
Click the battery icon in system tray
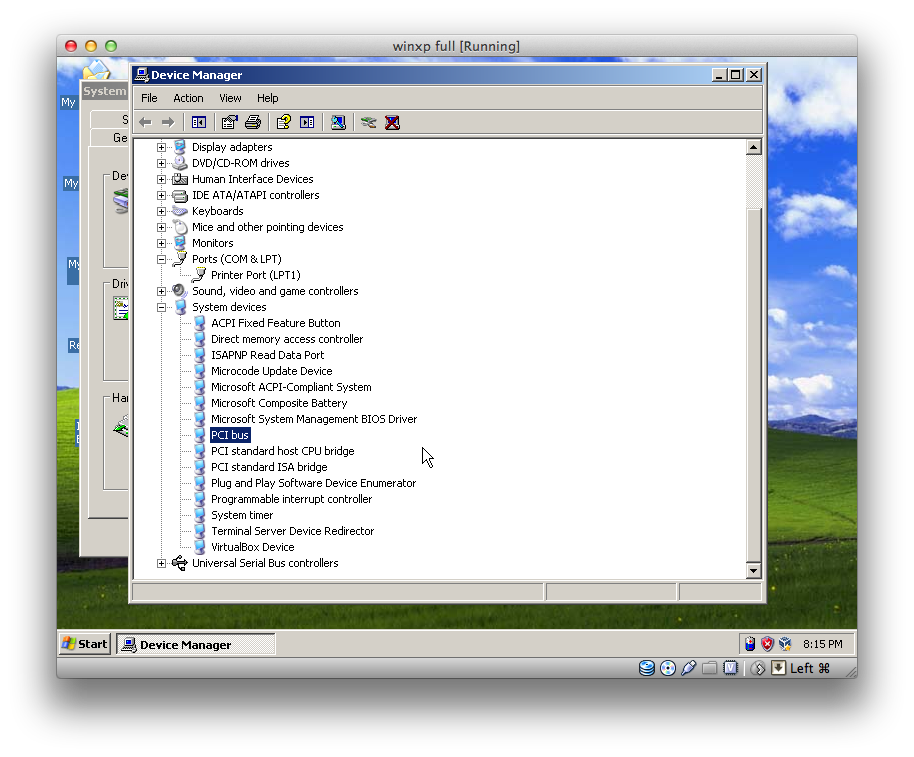tap(750, 645)
